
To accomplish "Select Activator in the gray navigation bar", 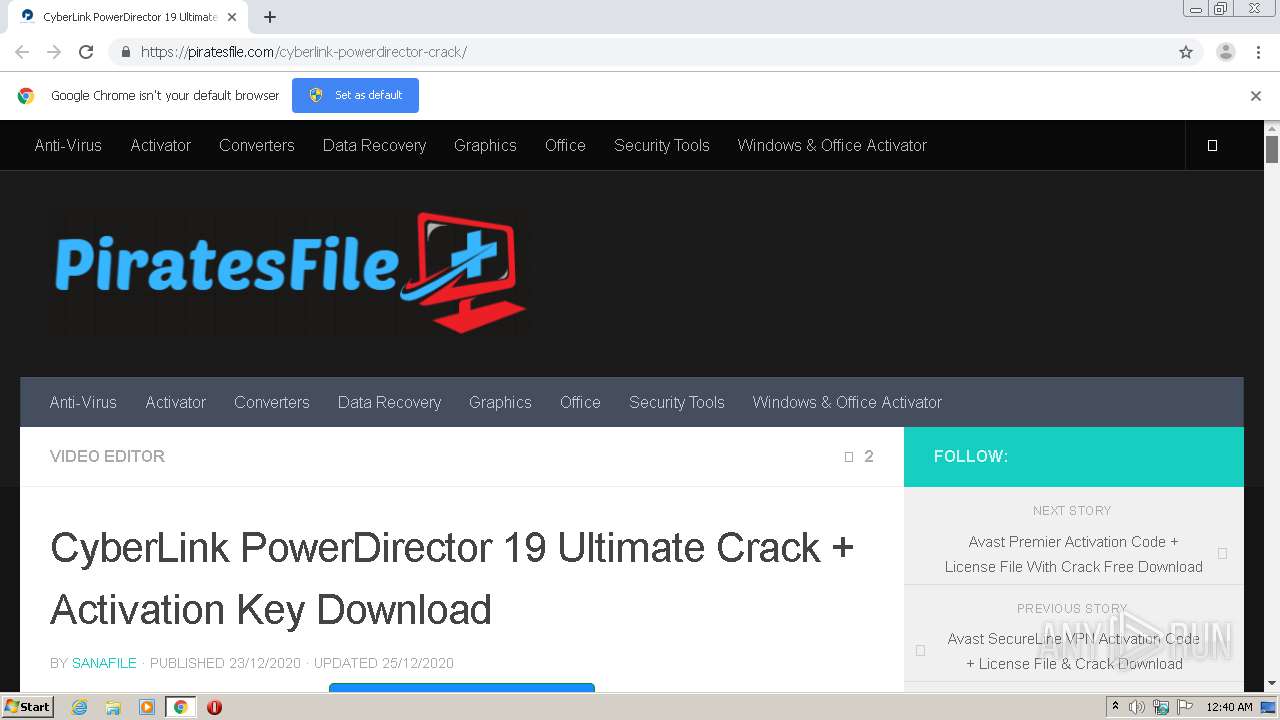I will point(175,402).
